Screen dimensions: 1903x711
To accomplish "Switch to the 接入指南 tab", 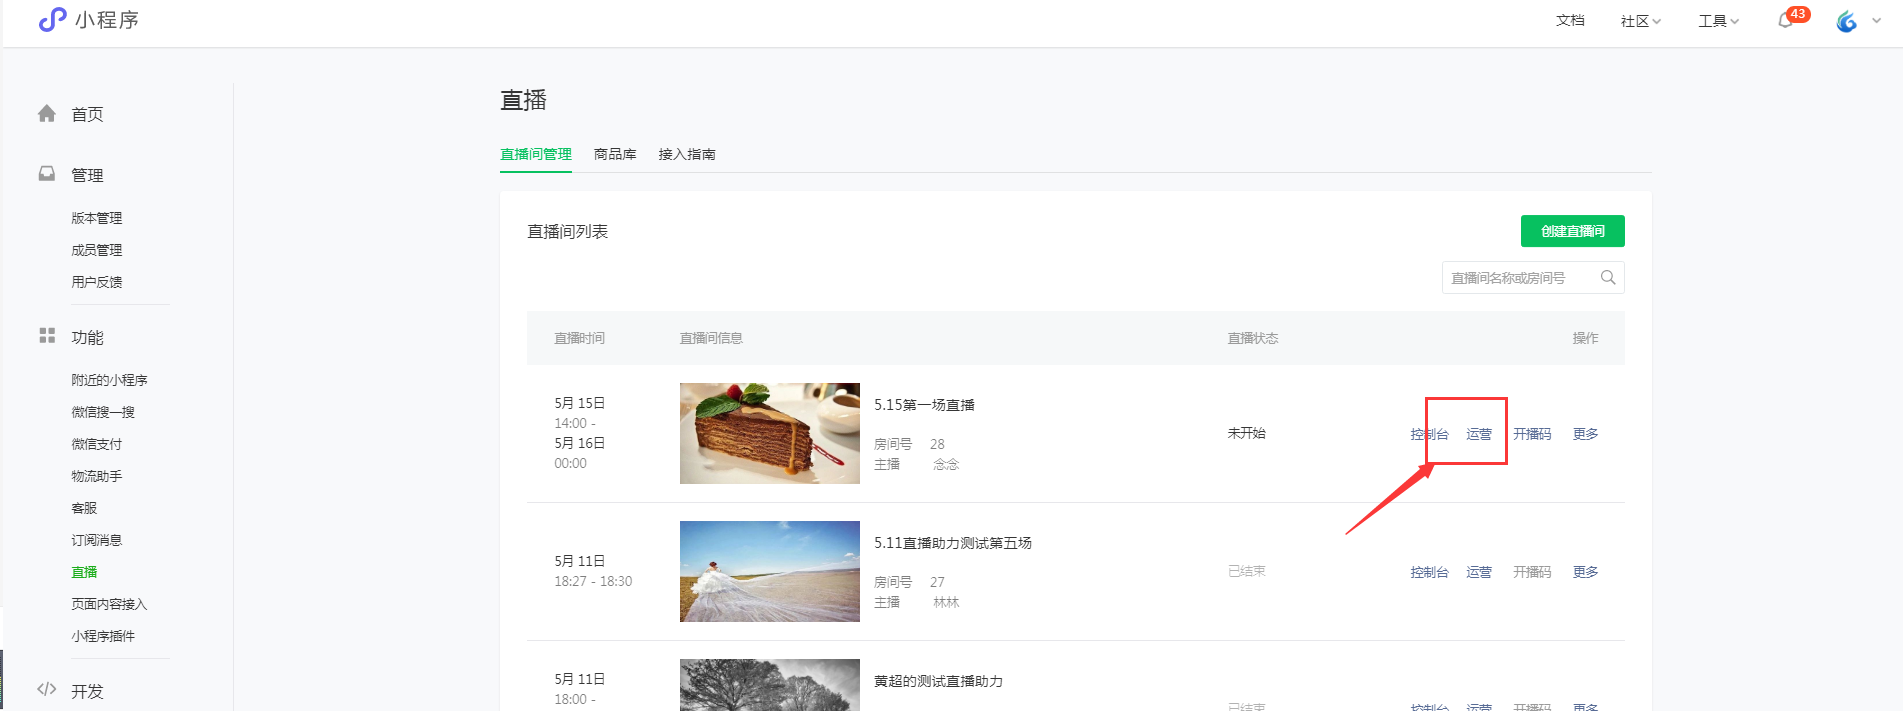I will click(687, 154).
